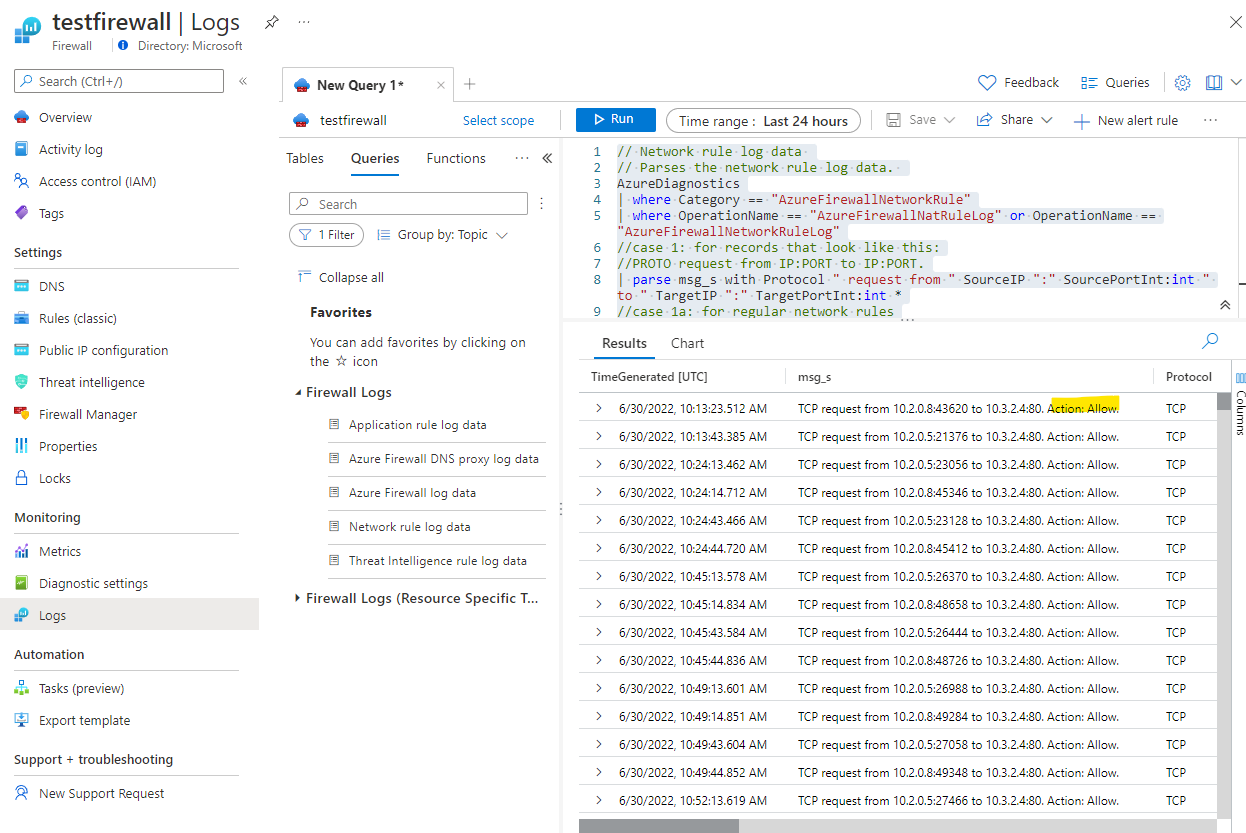Open query settings gear icon
The width and height of the screenshot is (1246, 833).
(1182, 83)
